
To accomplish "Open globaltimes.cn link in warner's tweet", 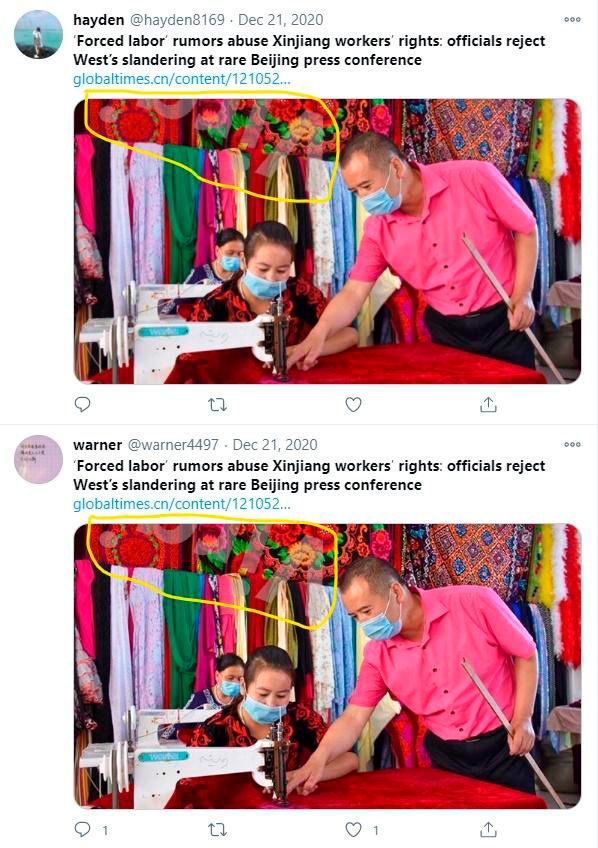I will [x=182, y=504].
